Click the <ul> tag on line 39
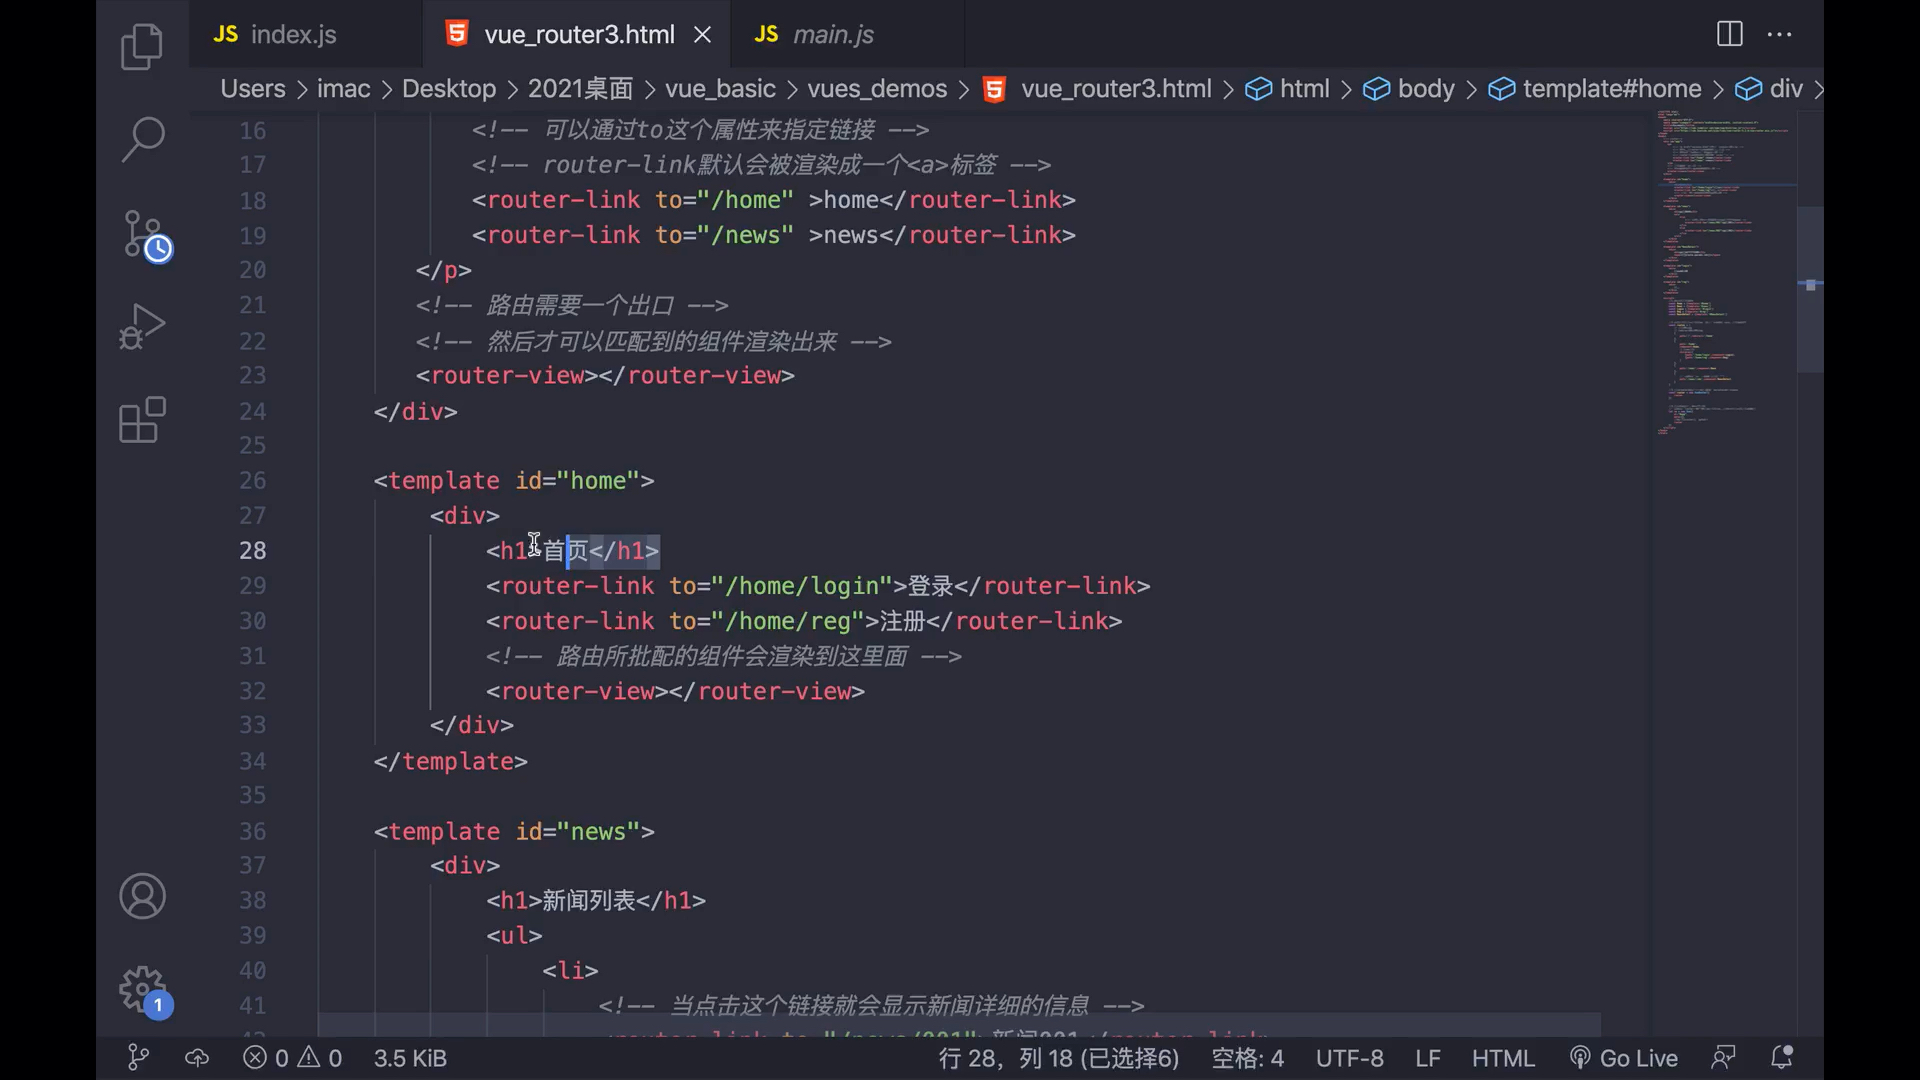This screenshot has width=1920, height=1080. pos(514,936)
